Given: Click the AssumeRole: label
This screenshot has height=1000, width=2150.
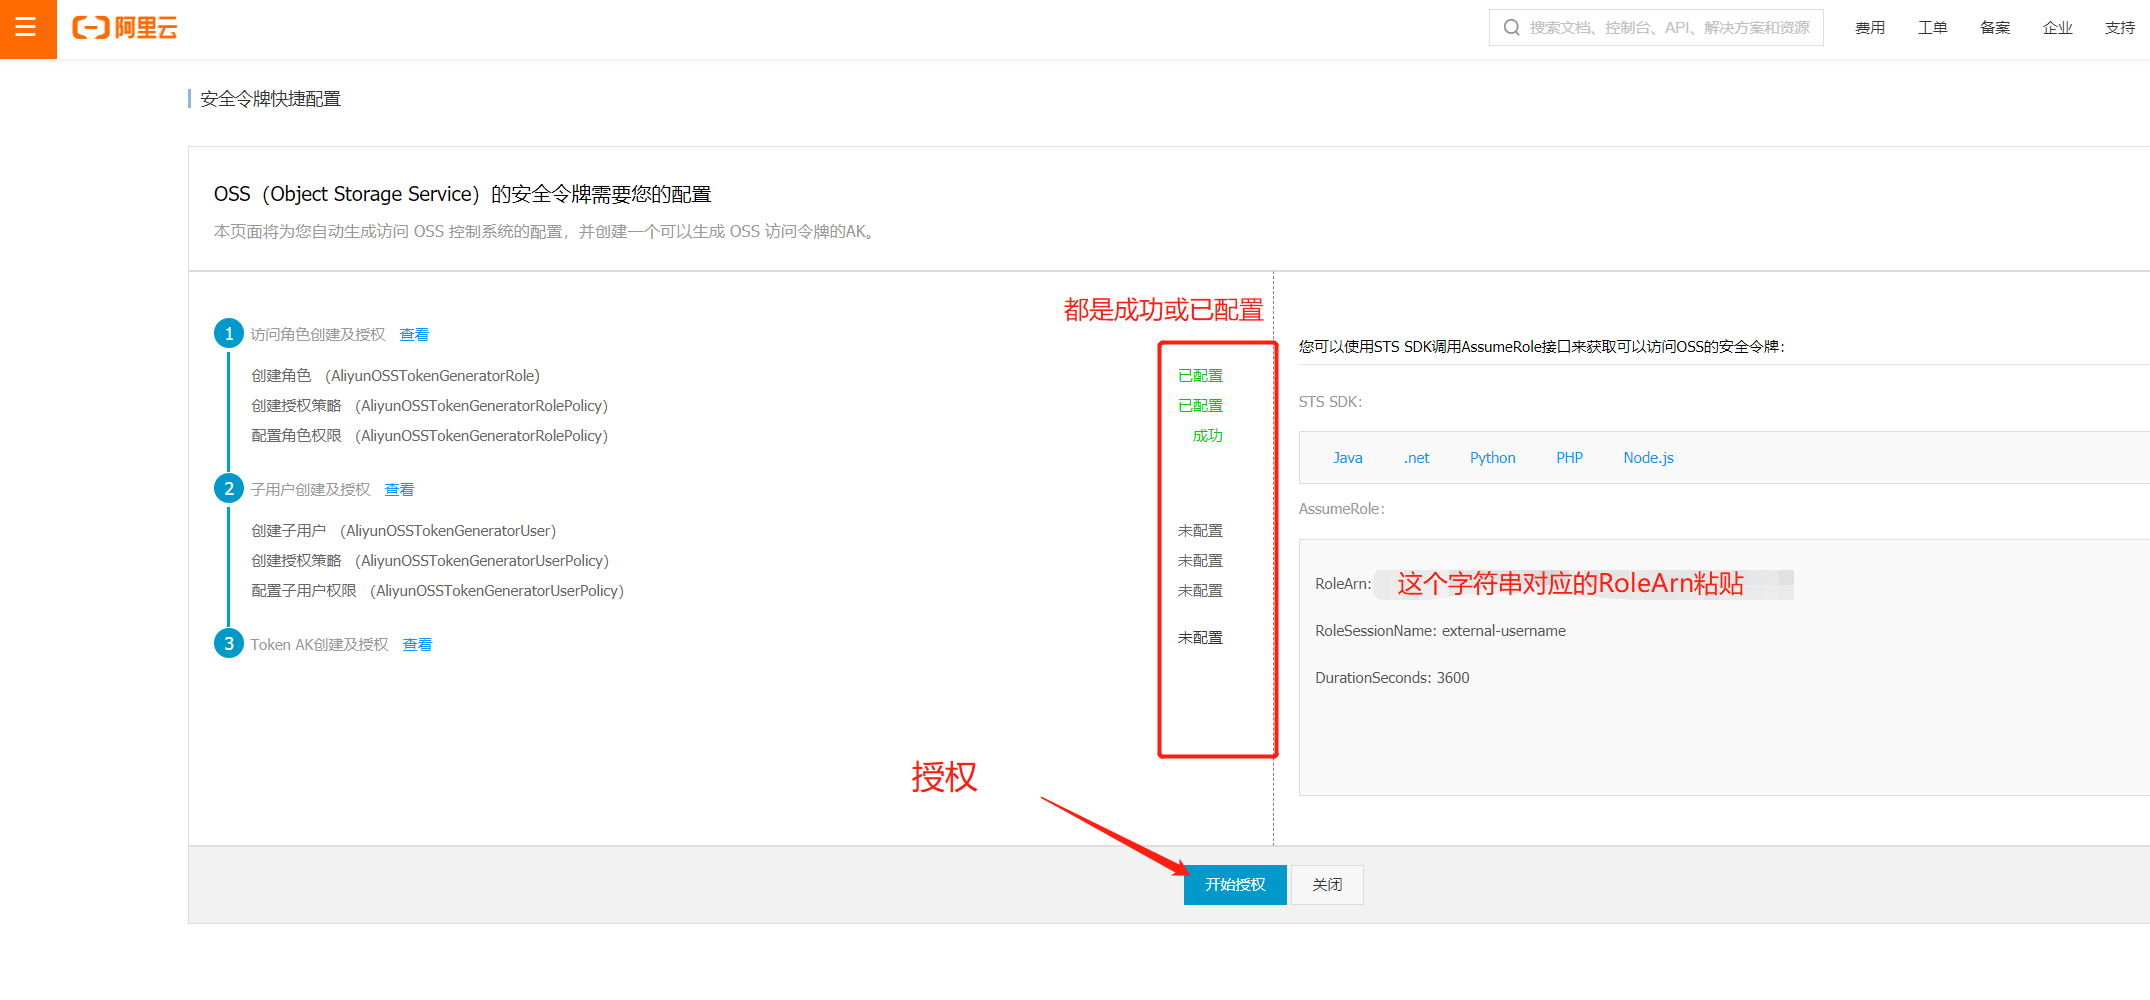Looking at the screenshot, I should pos(1342,509).
